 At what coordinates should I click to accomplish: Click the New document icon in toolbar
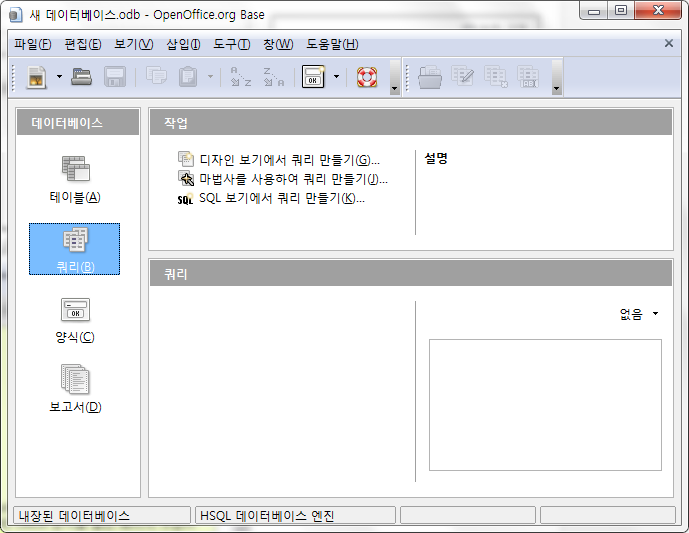click(x=36, y=77)
